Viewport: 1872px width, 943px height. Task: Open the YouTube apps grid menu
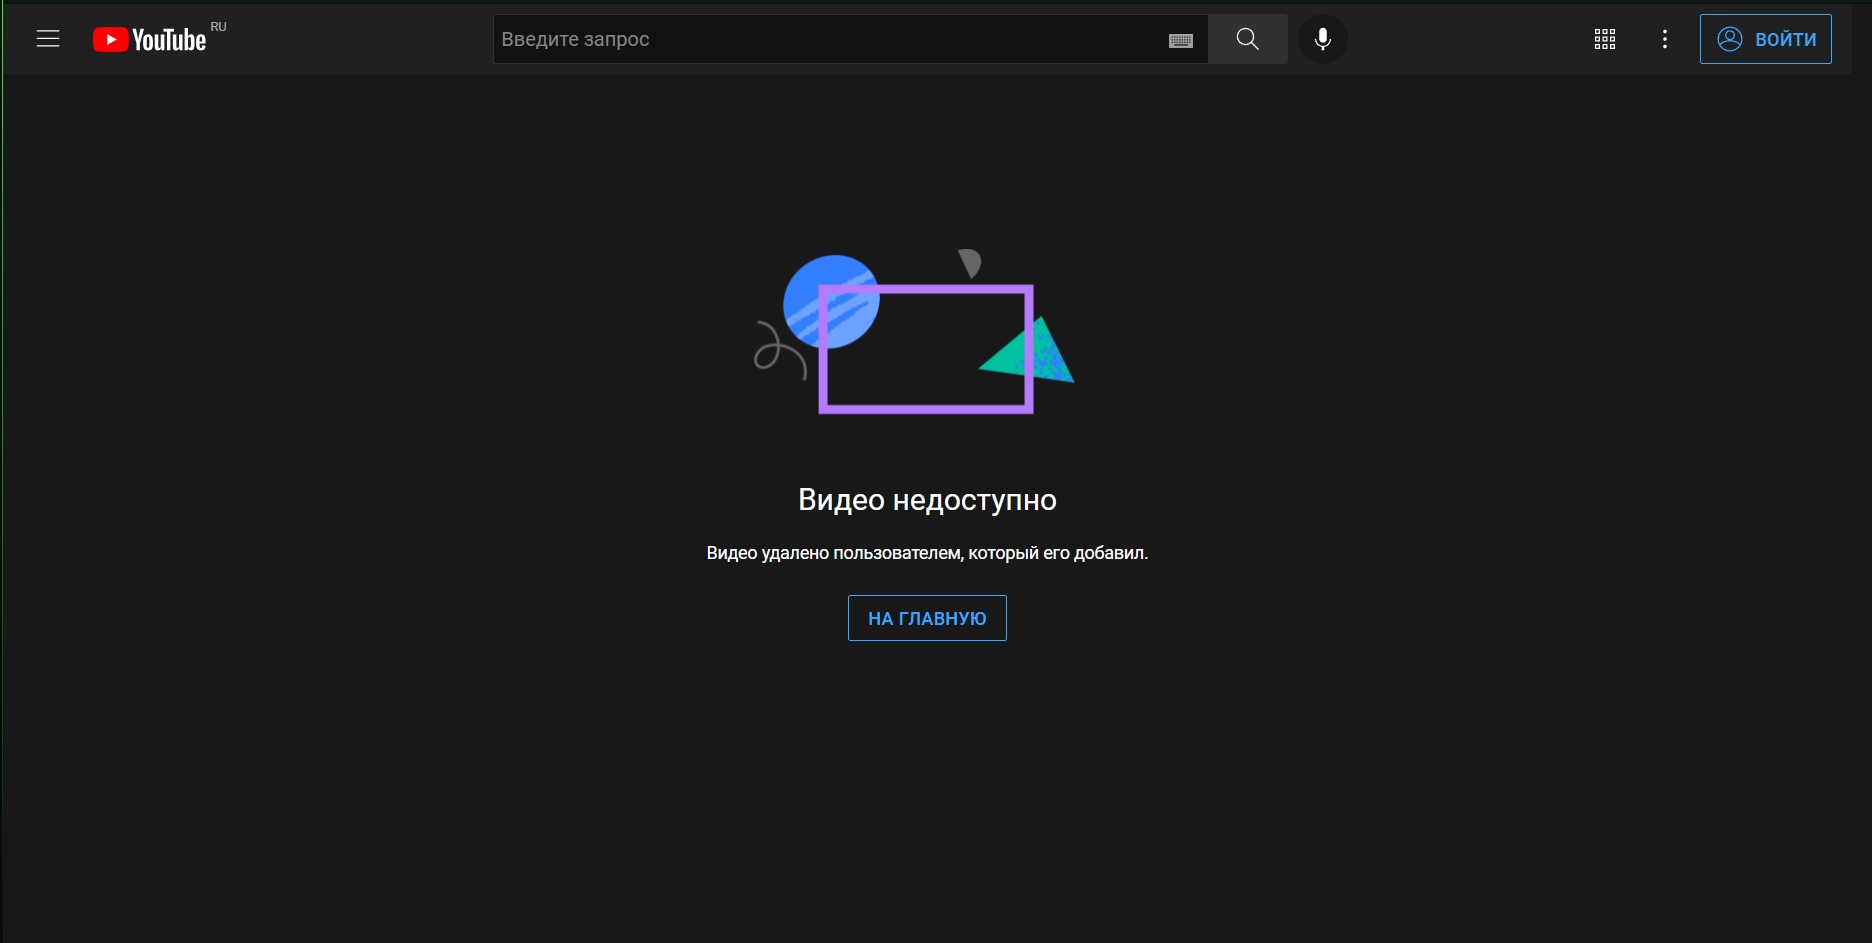[x=1604, y=39]
